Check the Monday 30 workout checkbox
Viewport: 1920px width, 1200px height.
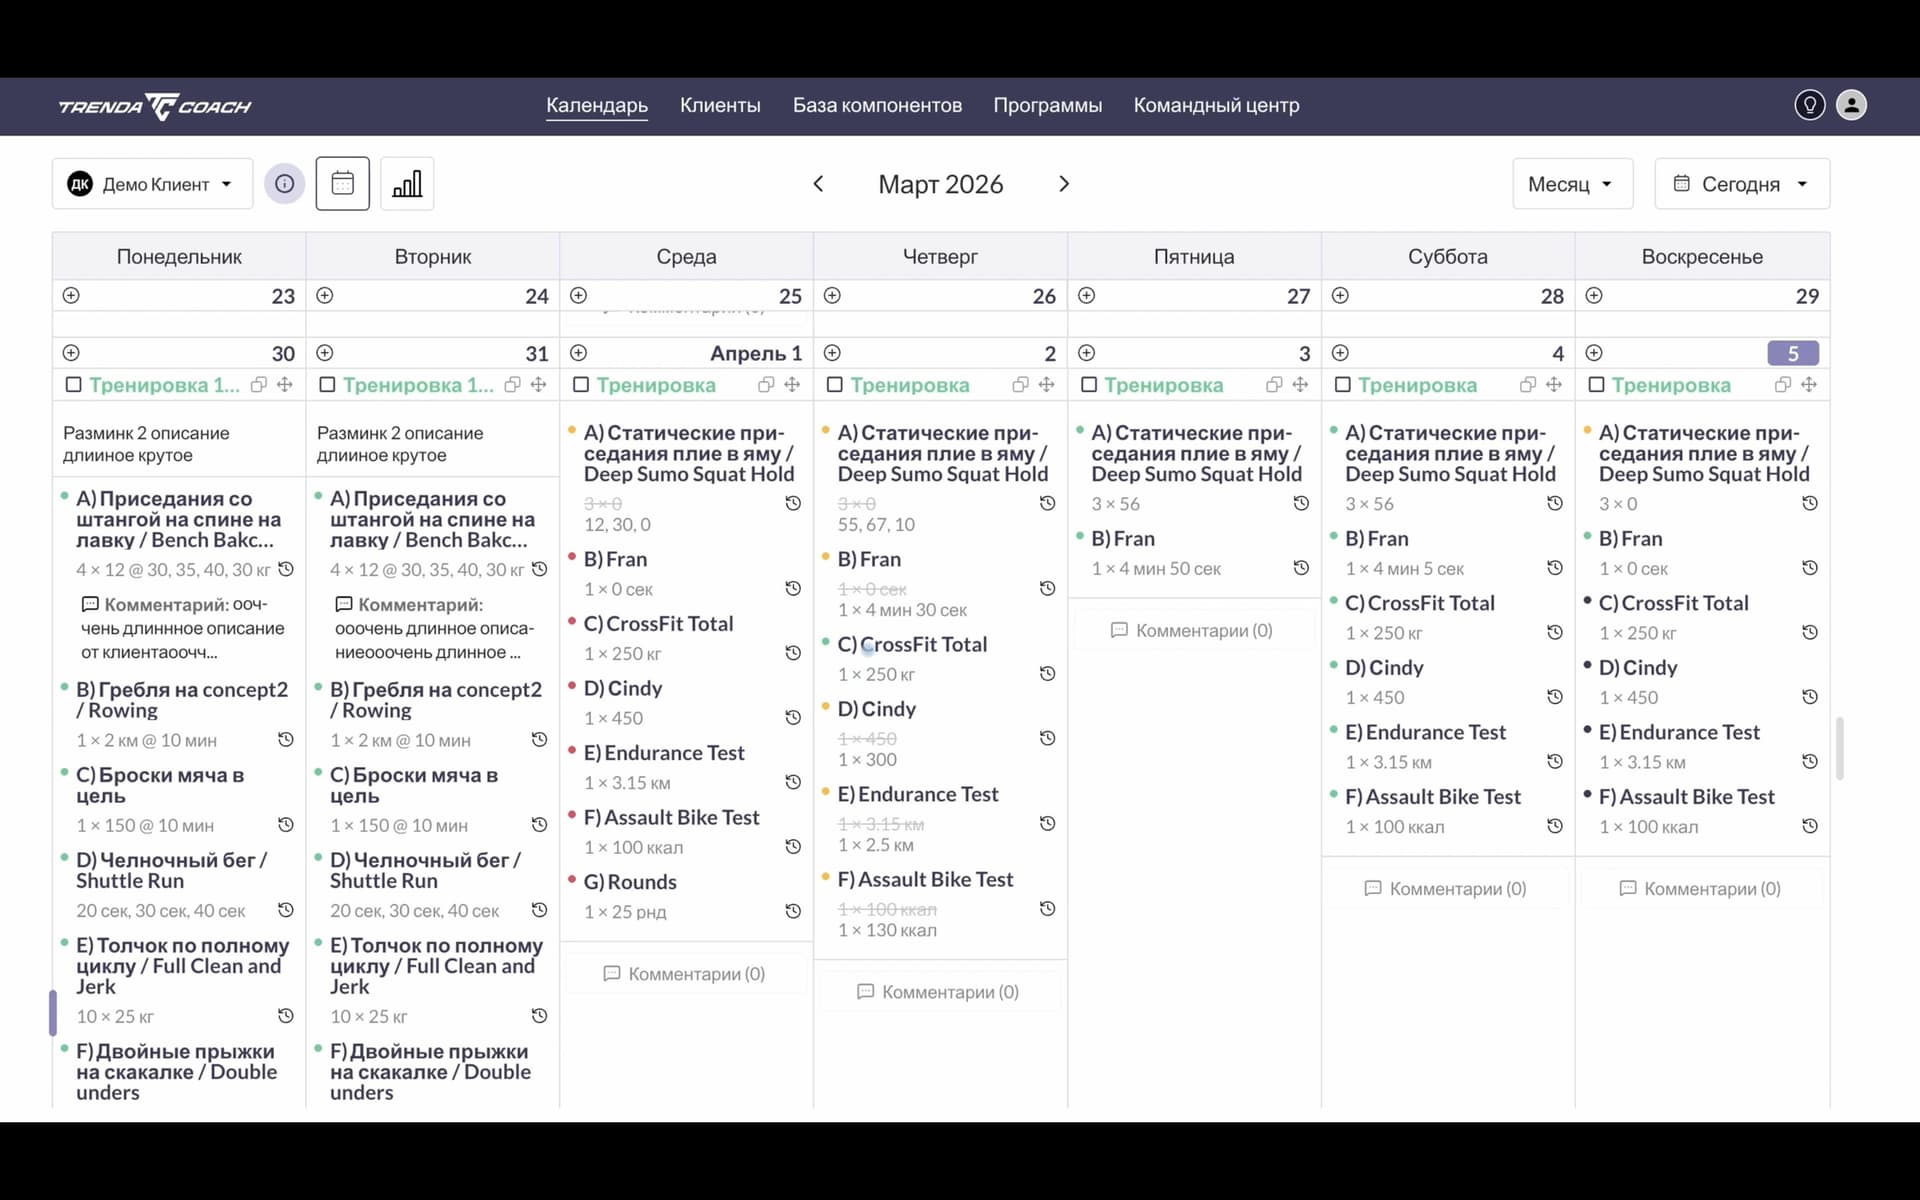point(73,385)
